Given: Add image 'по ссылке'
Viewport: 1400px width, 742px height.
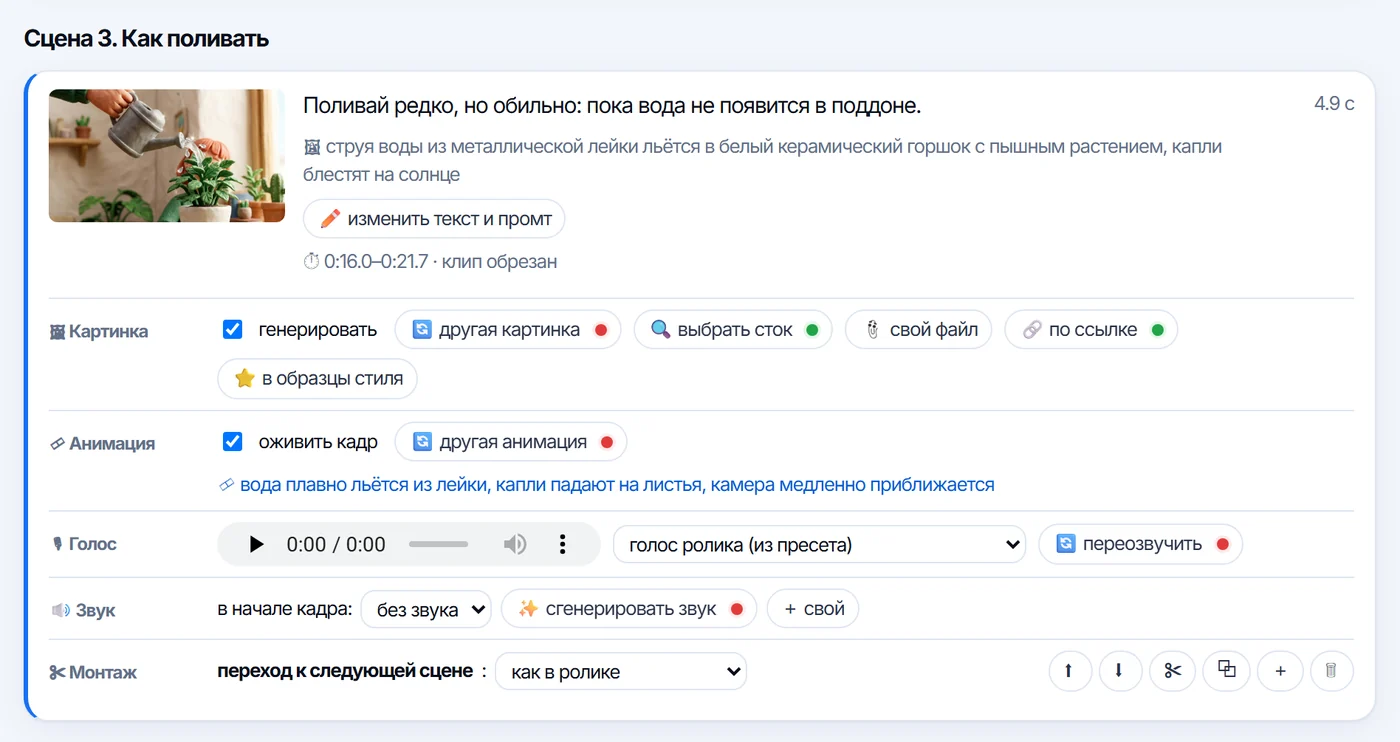Looking at the screenshot, I should point(1091,329).
